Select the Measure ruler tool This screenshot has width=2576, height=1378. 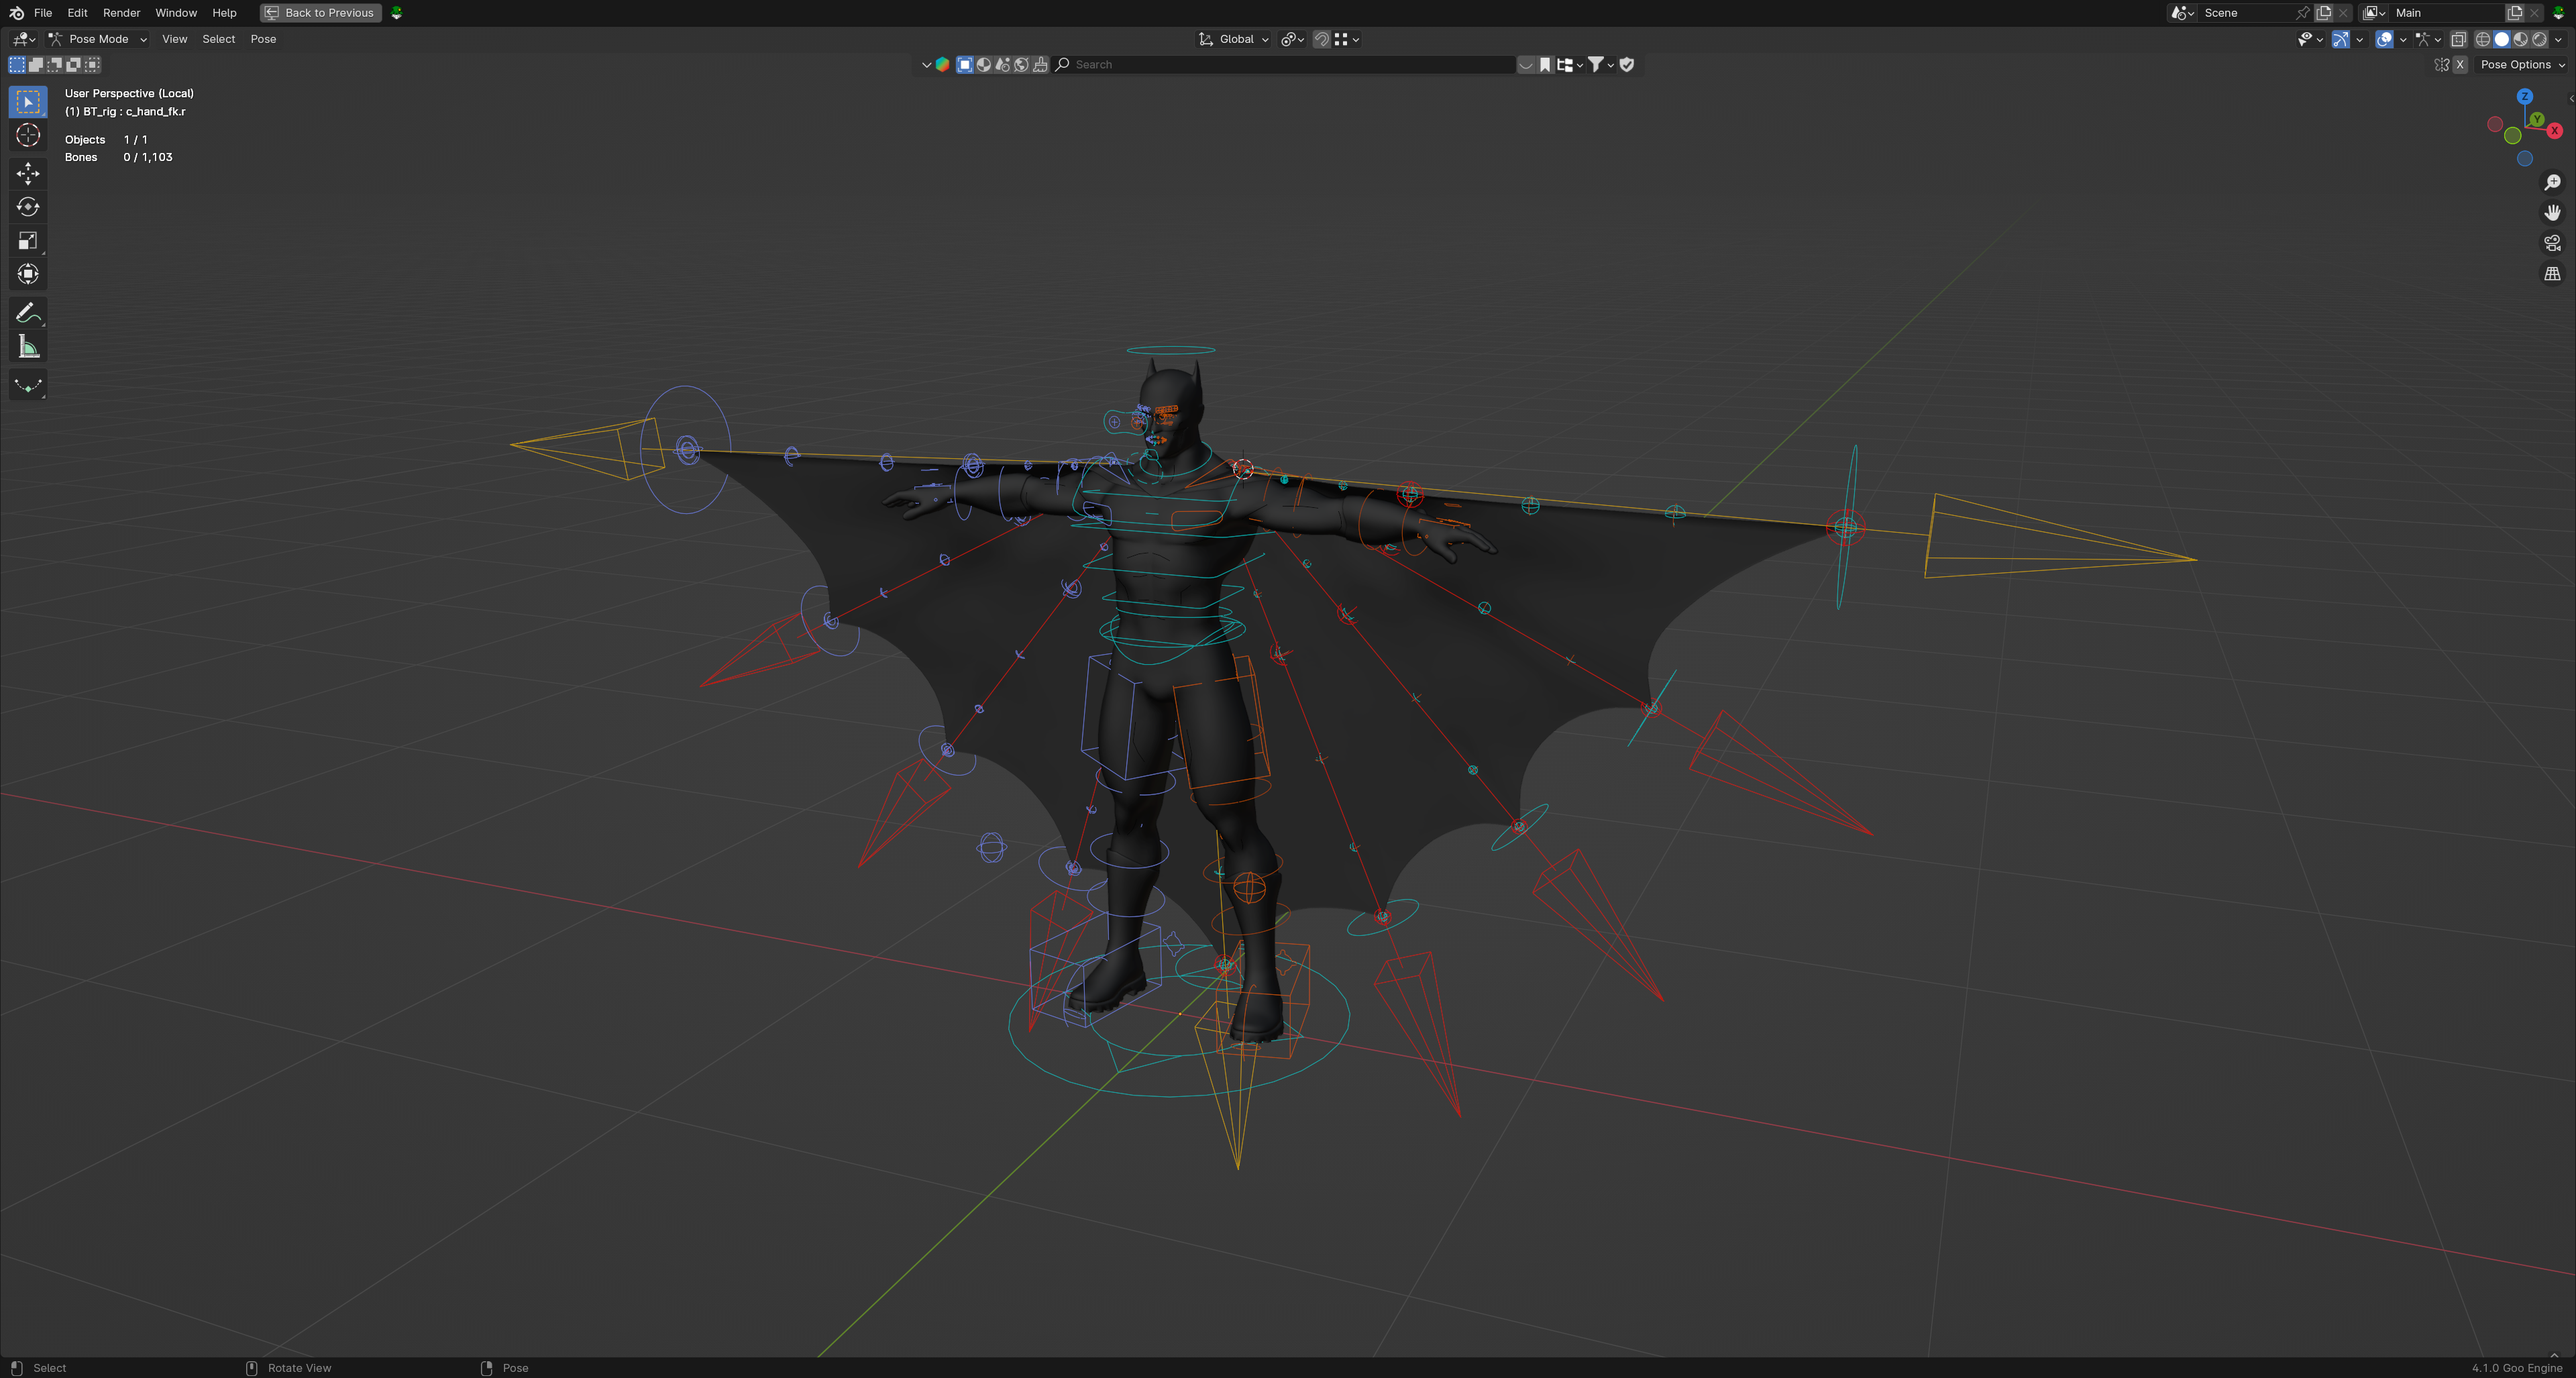tap(28, 347)
